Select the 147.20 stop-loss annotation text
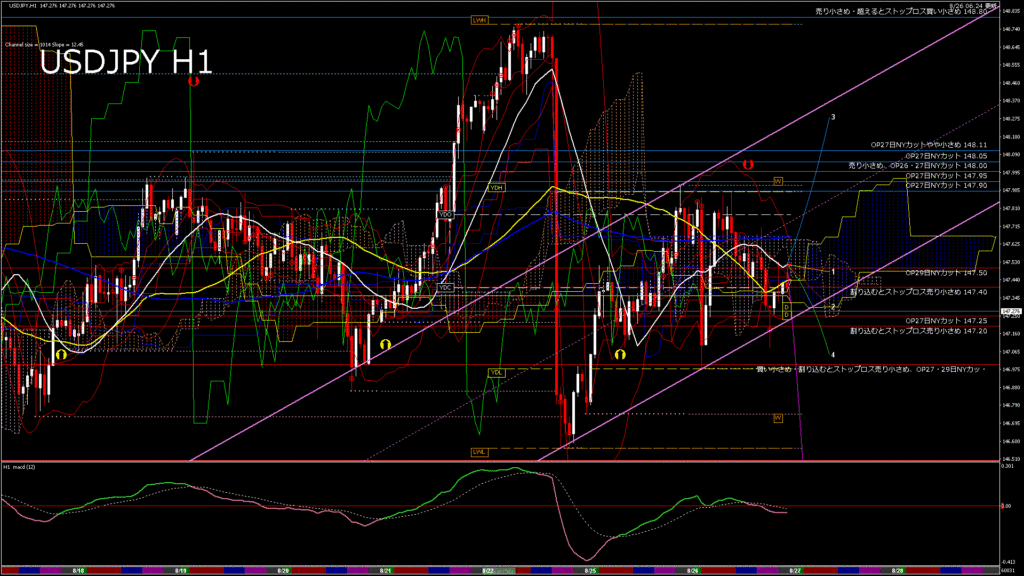The width and height of the screenshot is (1024, 576). click(918, 329)
